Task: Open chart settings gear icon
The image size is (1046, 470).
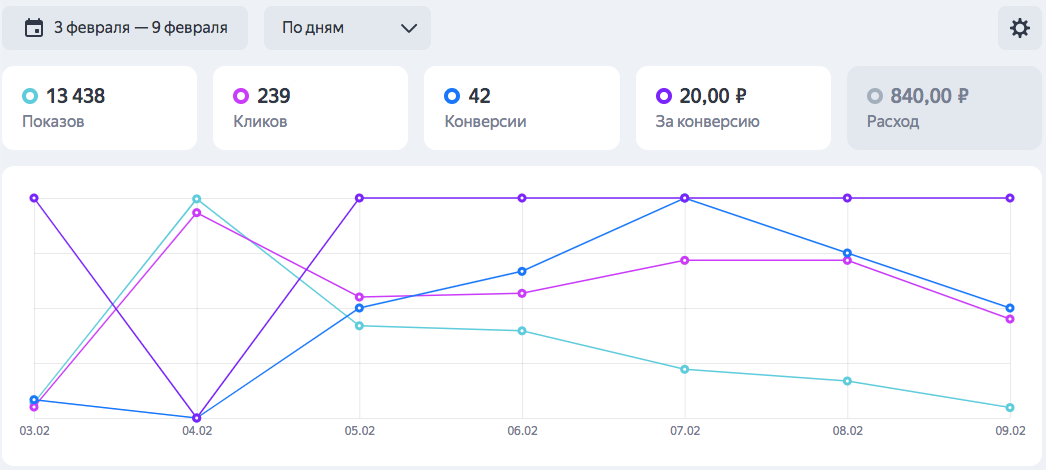Action: tap(1020, 28)
